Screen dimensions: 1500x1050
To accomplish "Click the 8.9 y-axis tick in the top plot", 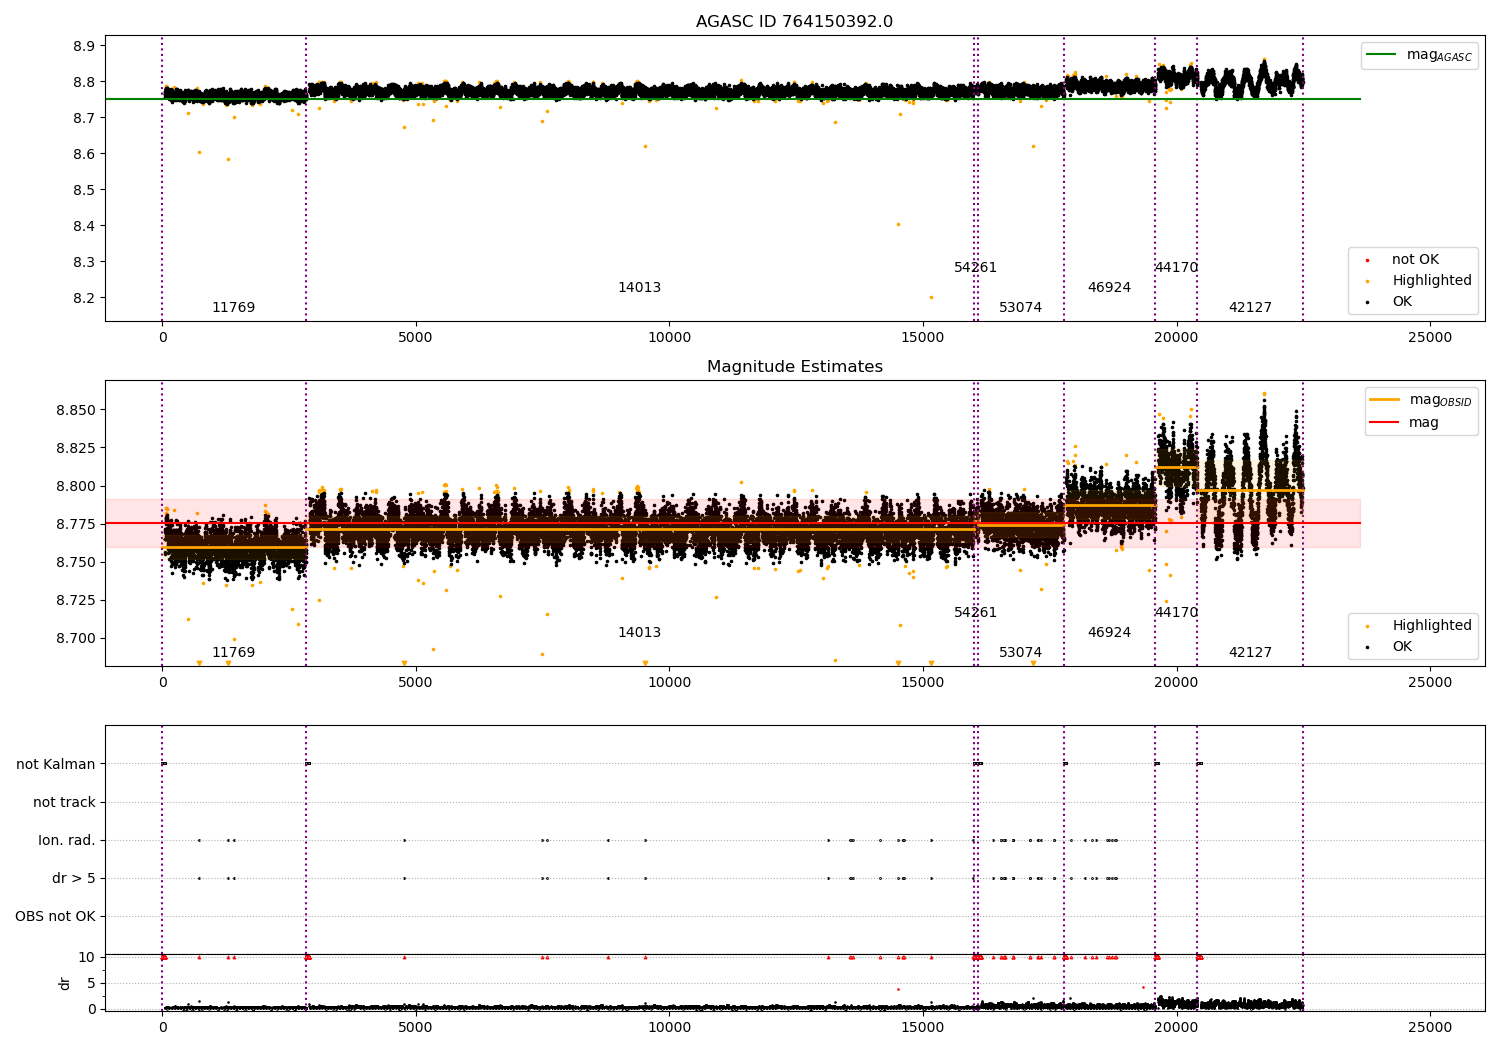I will coord(84,46).
